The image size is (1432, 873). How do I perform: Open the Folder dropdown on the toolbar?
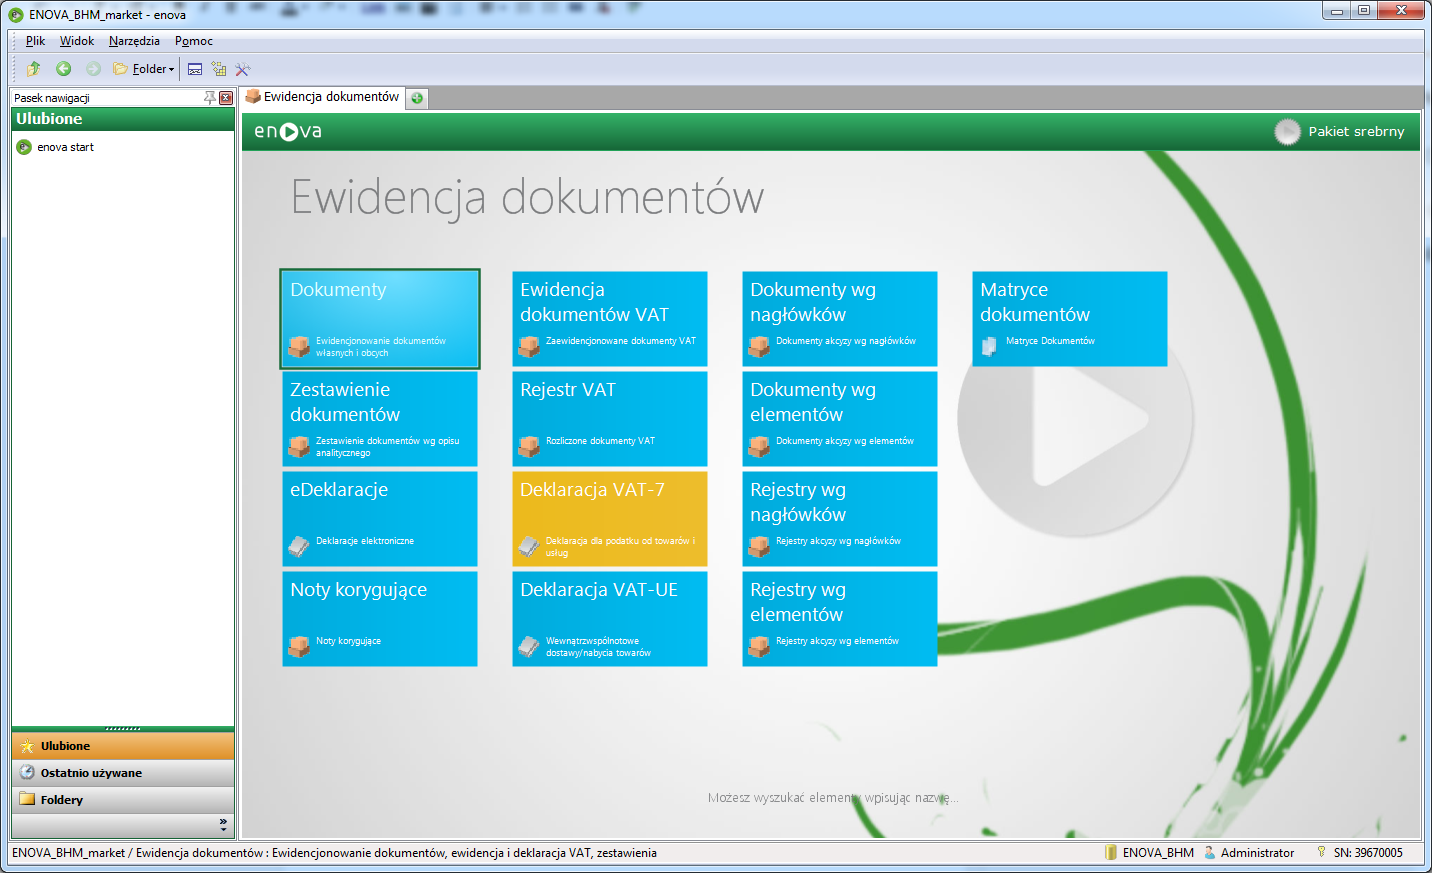tap(146, 69)
